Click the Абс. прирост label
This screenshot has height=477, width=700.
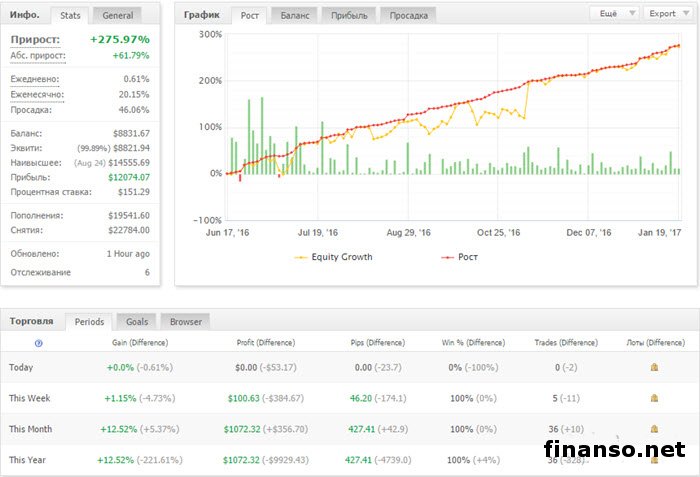pos(38,55)
